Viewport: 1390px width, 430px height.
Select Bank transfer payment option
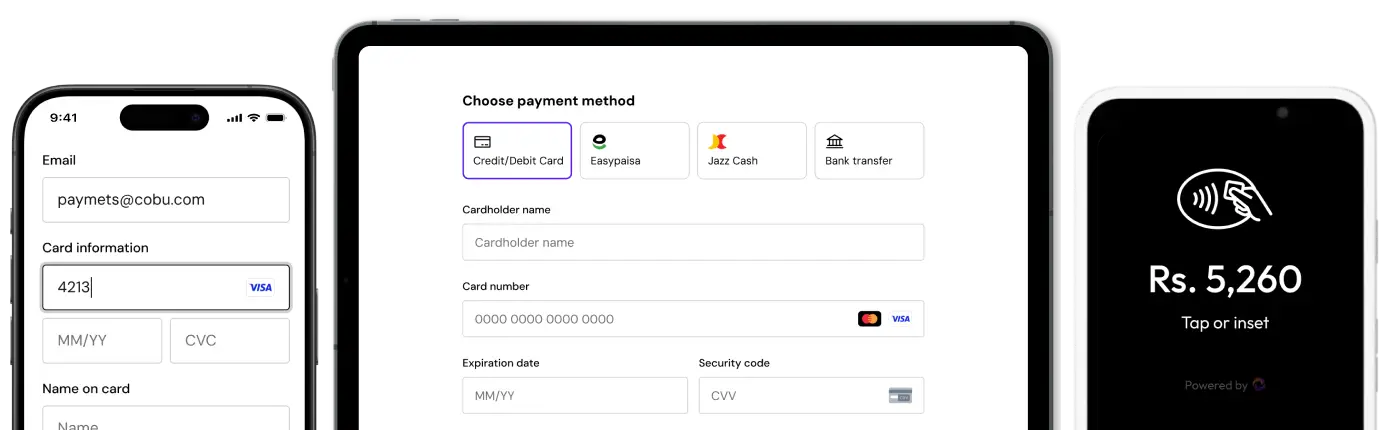point(869,151)
